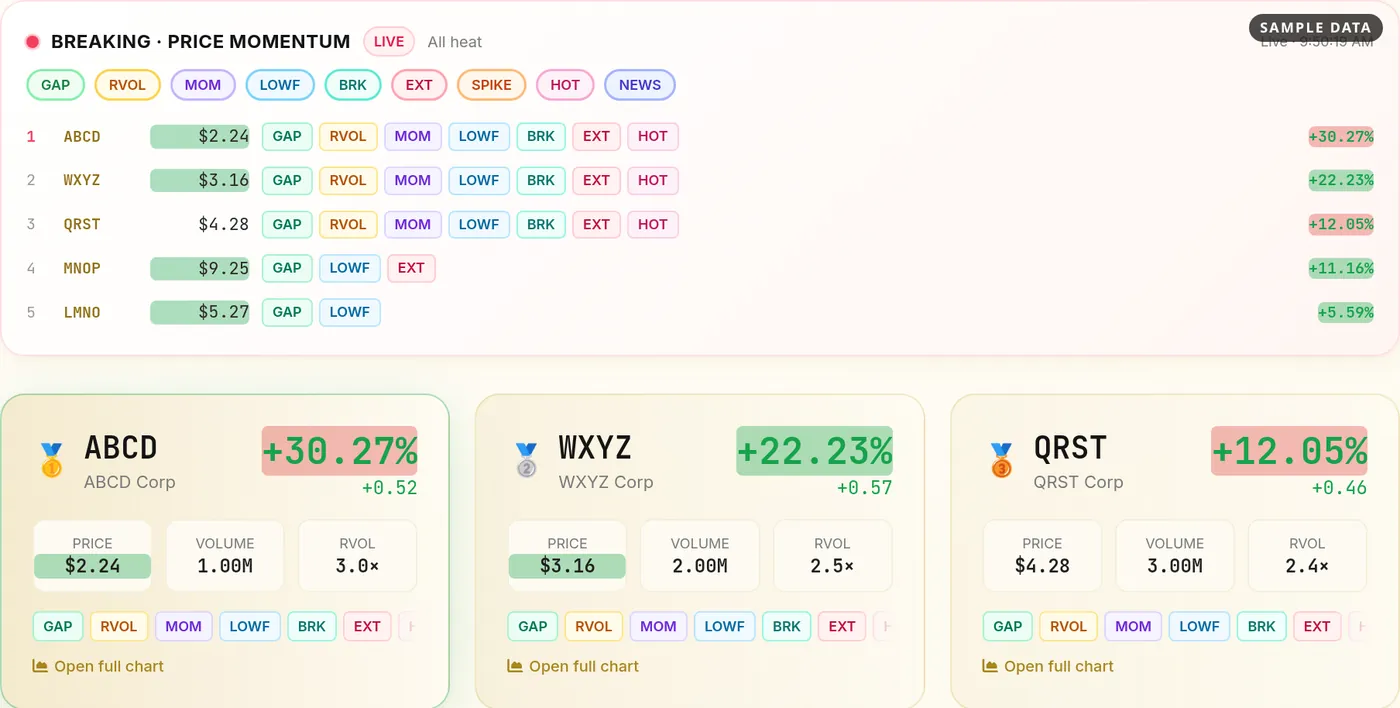Toggle the LOWF filter chip
The image size is (1400, 708).
[280, 85]
